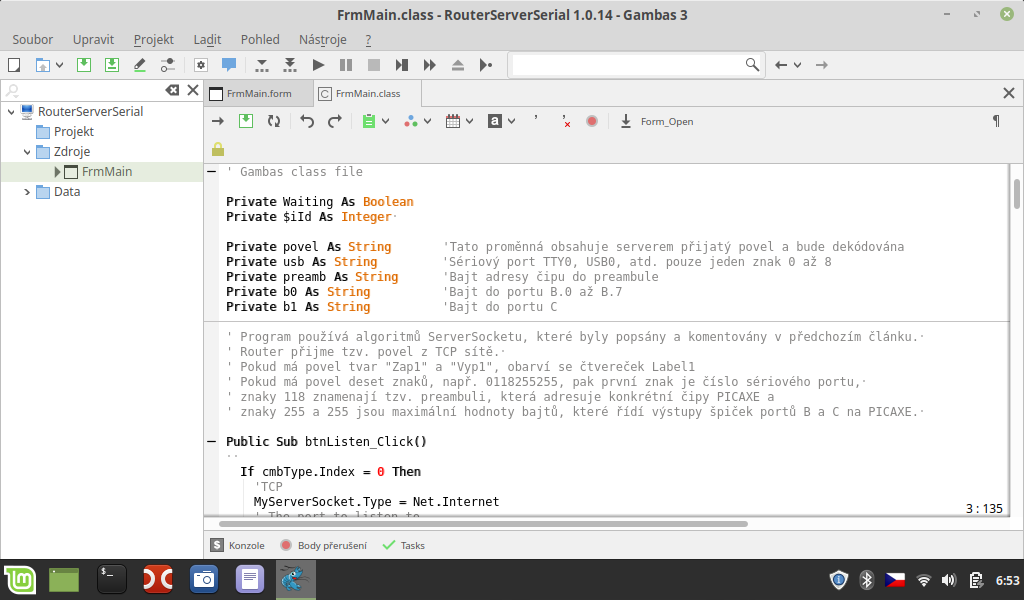
Task: Click the new project icon
Action: [14, 65]
